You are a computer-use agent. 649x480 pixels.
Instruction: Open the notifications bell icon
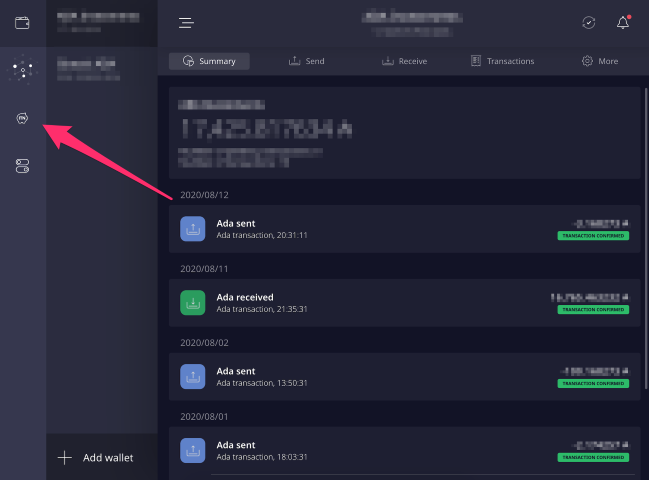pos(623,22)
